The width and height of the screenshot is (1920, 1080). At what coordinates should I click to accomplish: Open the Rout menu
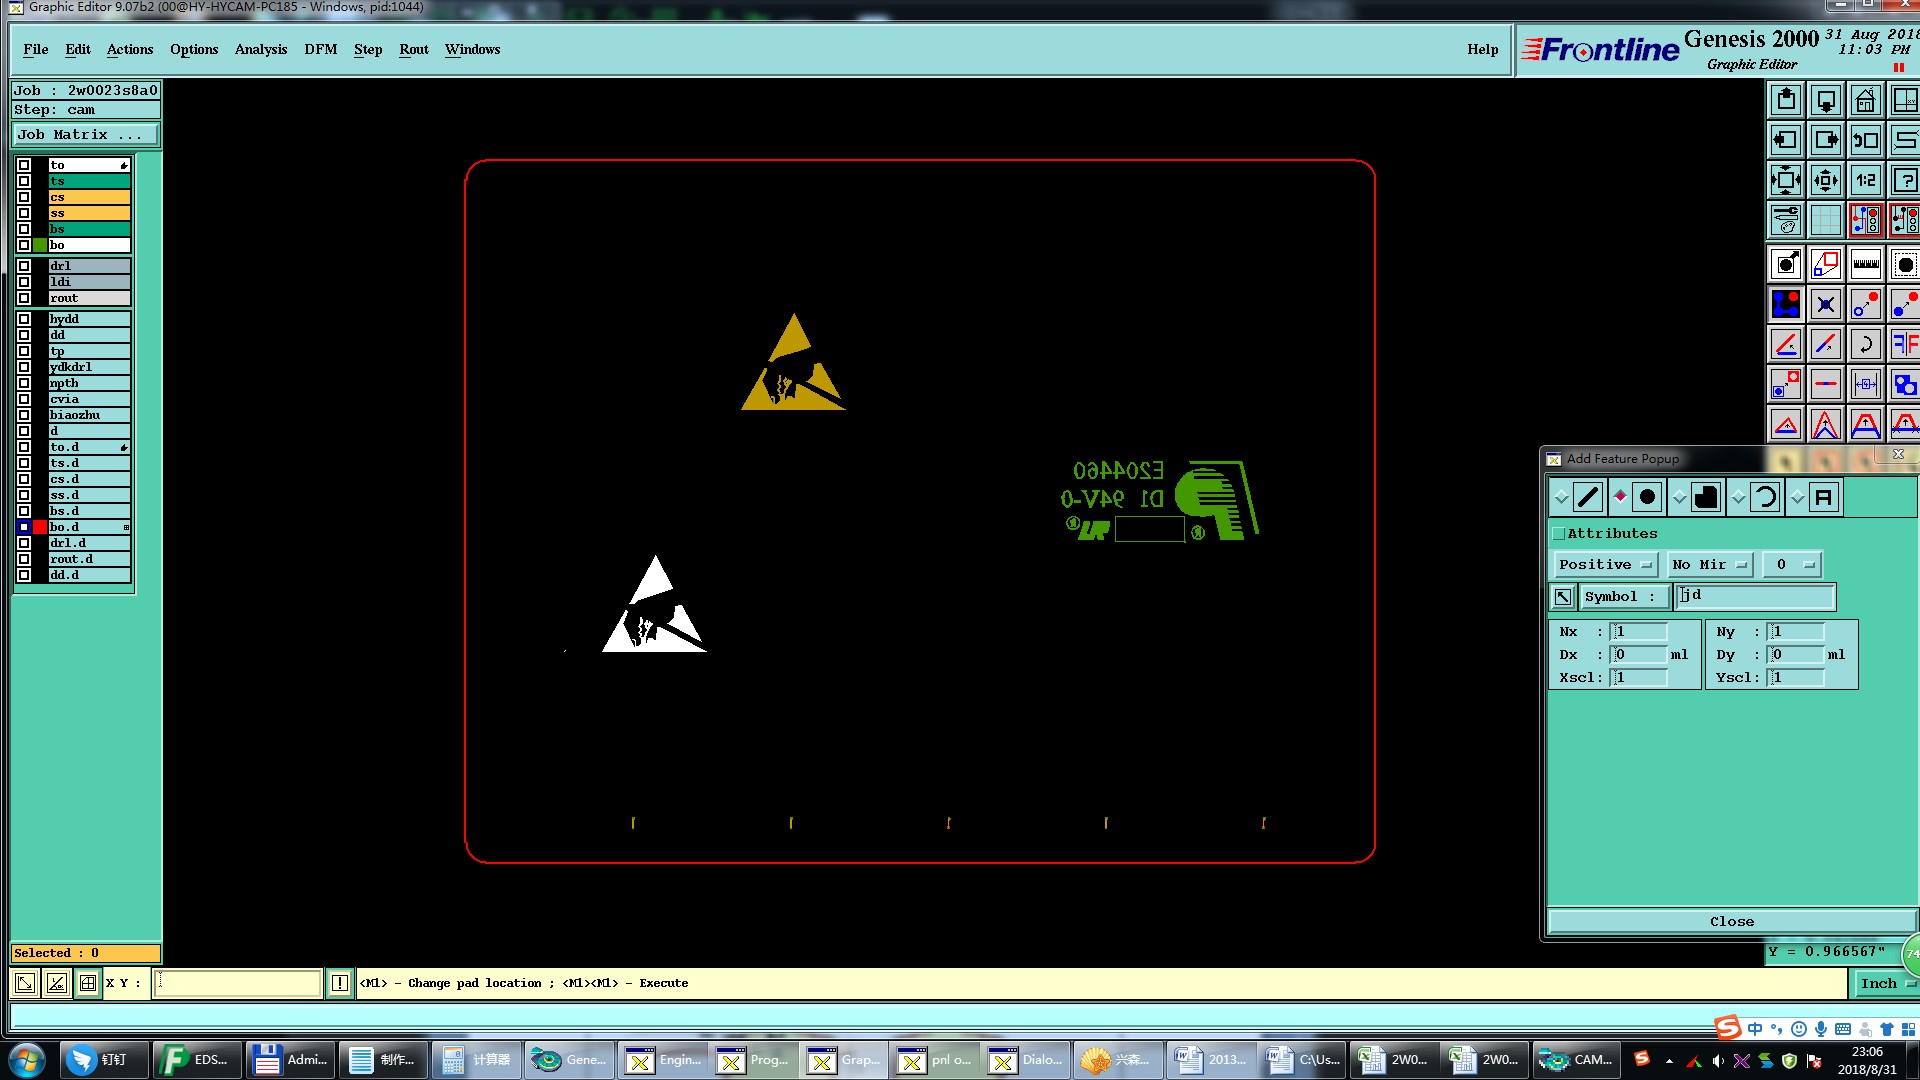pyautogui.click(x=414, y=49)
